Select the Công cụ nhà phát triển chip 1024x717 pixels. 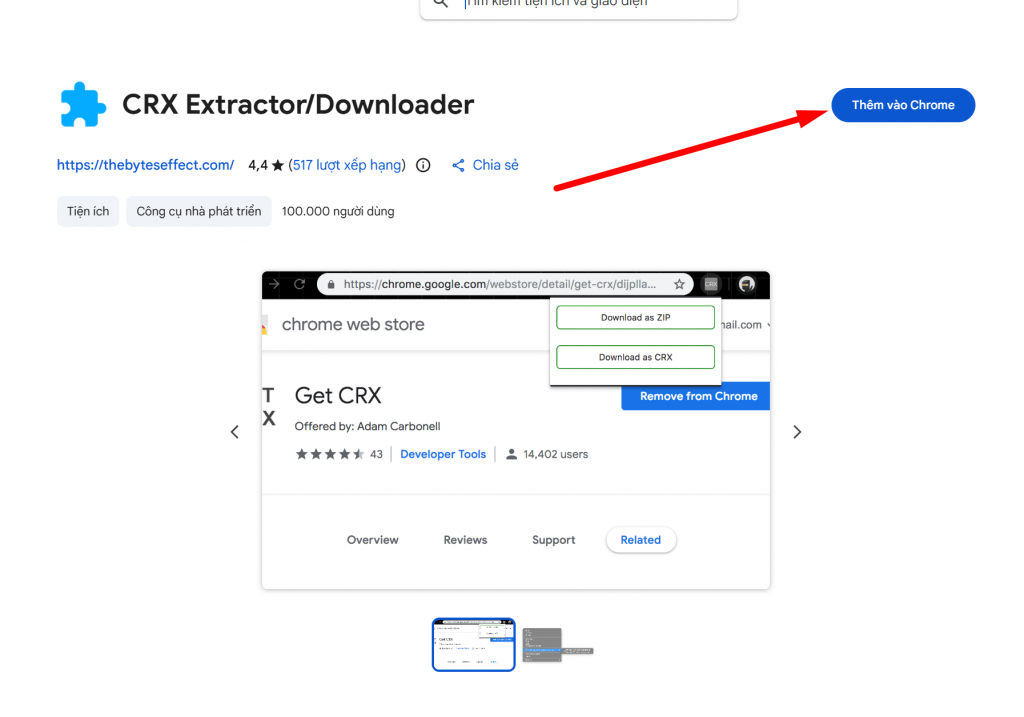click(x=199, y=212)
